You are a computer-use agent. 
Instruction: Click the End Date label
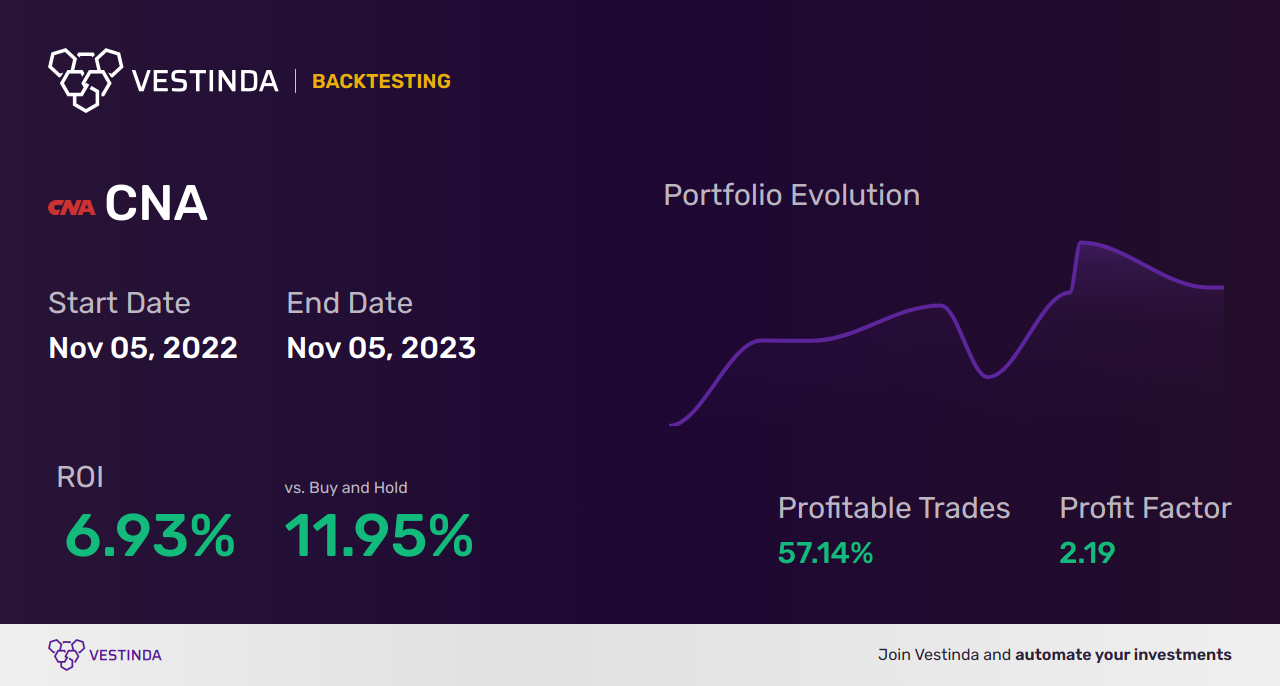click(349, 303)
